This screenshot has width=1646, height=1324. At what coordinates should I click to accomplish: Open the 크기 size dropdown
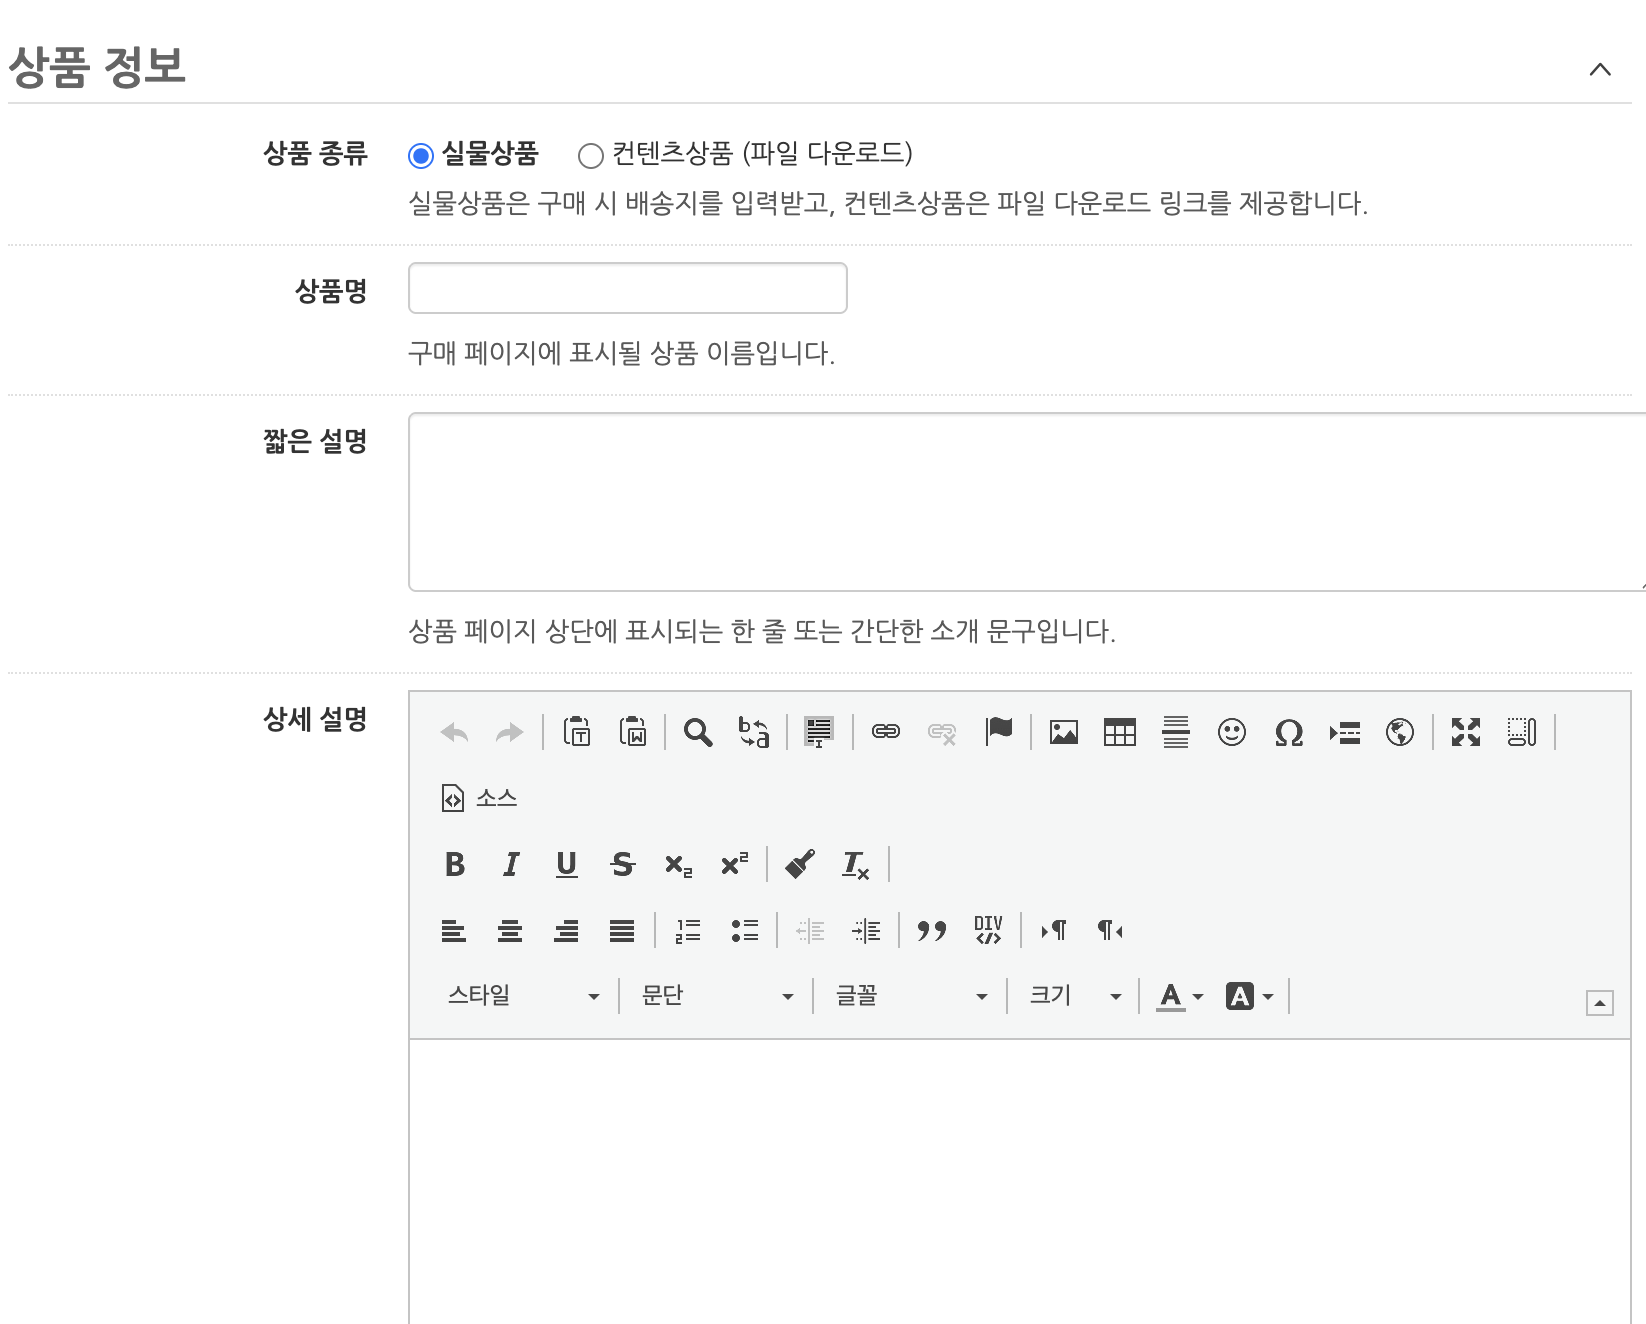coord(1076,996)
